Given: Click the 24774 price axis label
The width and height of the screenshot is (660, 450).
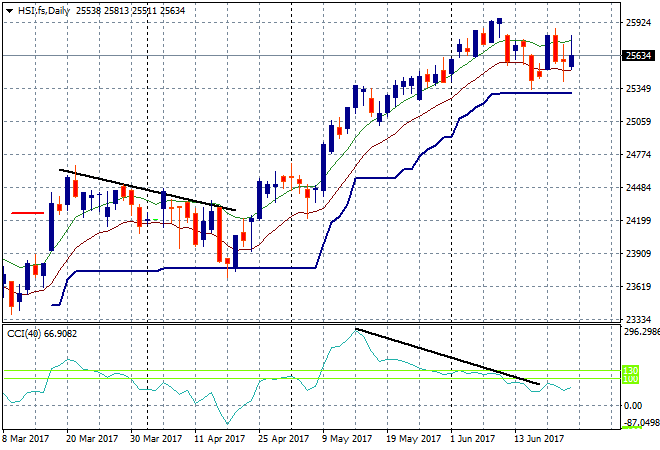Looking at the screenshot, I should click(638, 154).
